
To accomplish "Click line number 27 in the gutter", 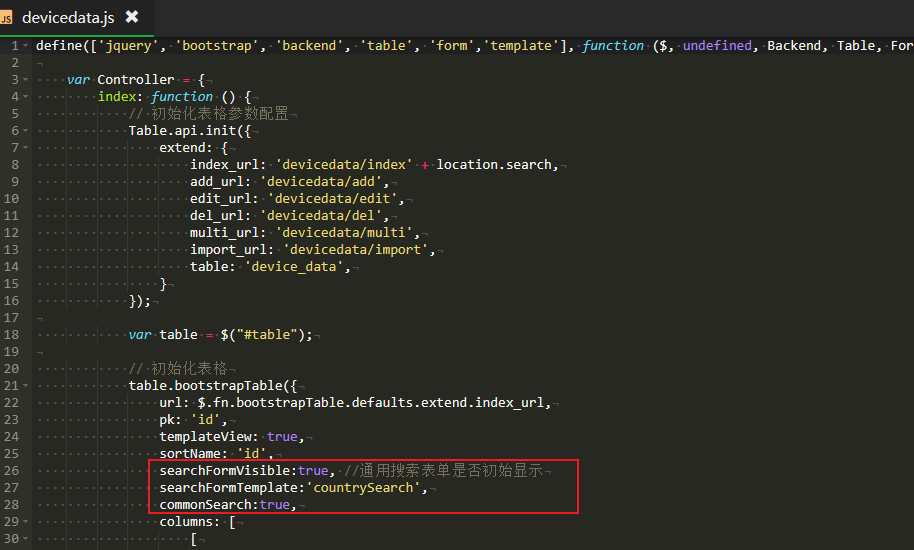I will [x=12, y=488].
